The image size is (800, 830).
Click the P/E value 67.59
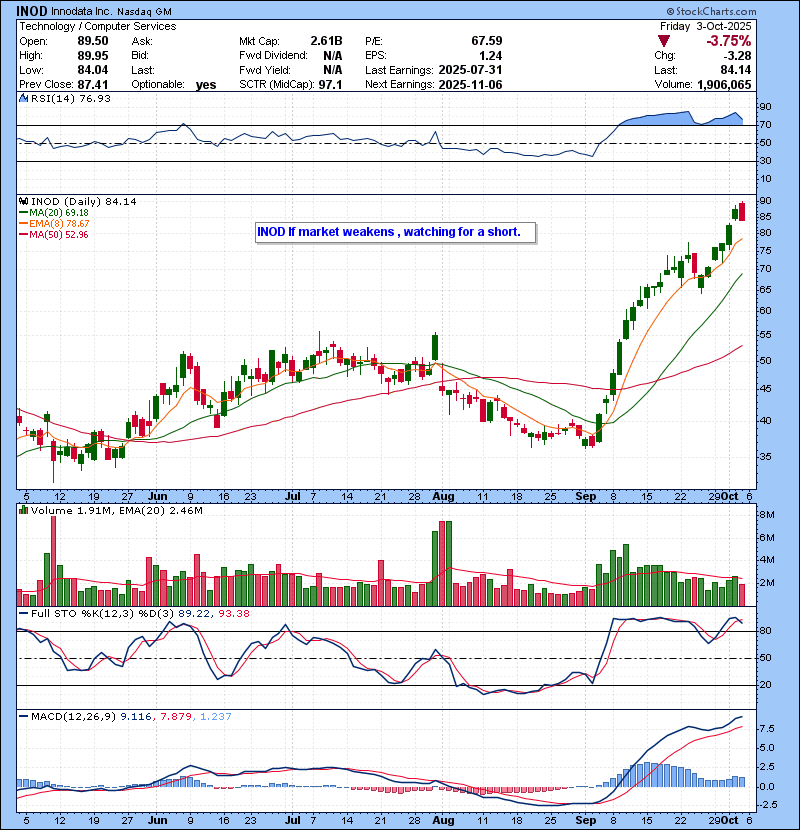(x=487, y=41)
